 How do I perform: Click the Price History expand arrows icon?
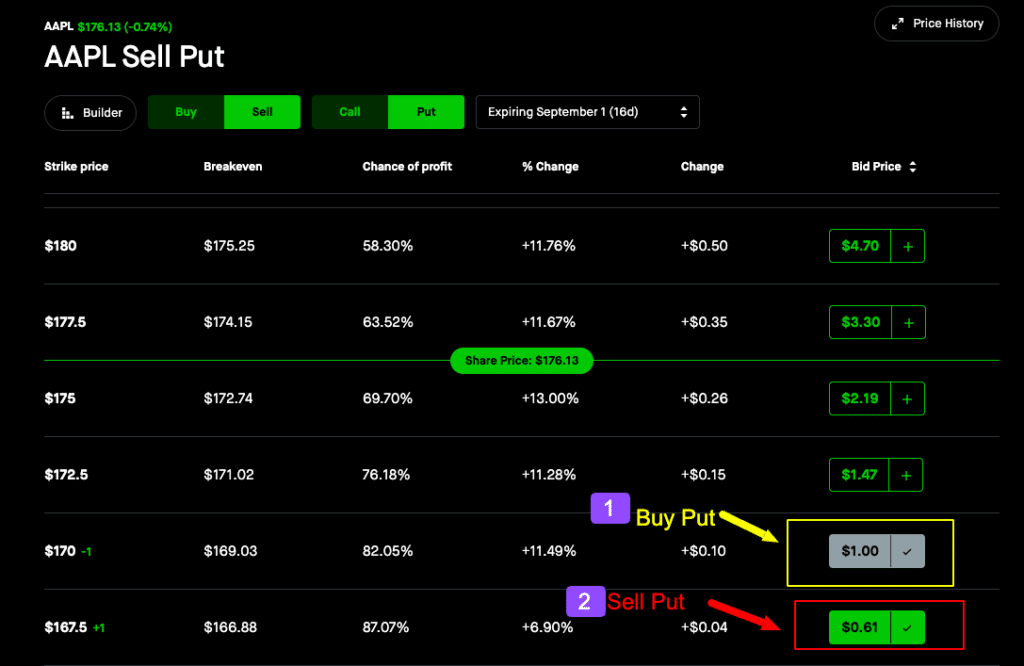(x=897, y=24)
